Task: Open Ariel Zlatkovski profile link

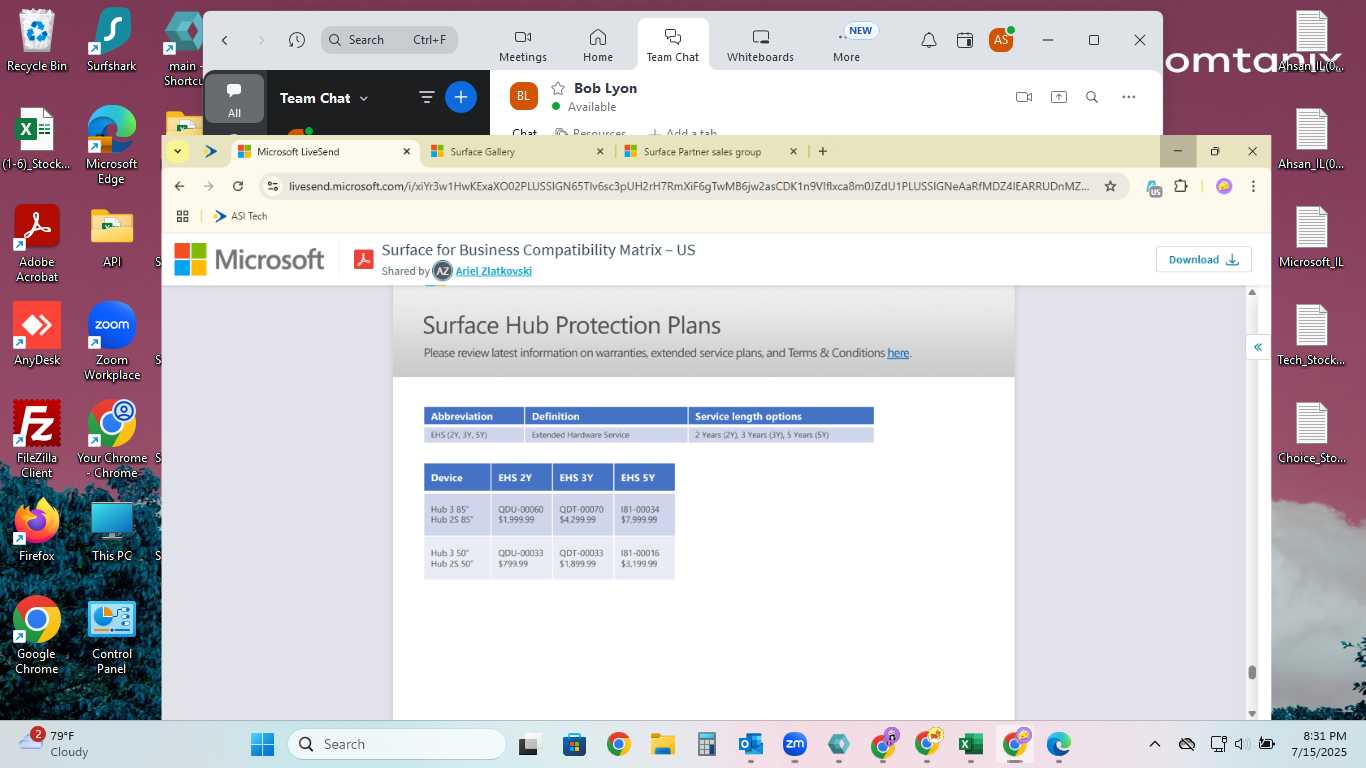Action: tap(493, 271)
